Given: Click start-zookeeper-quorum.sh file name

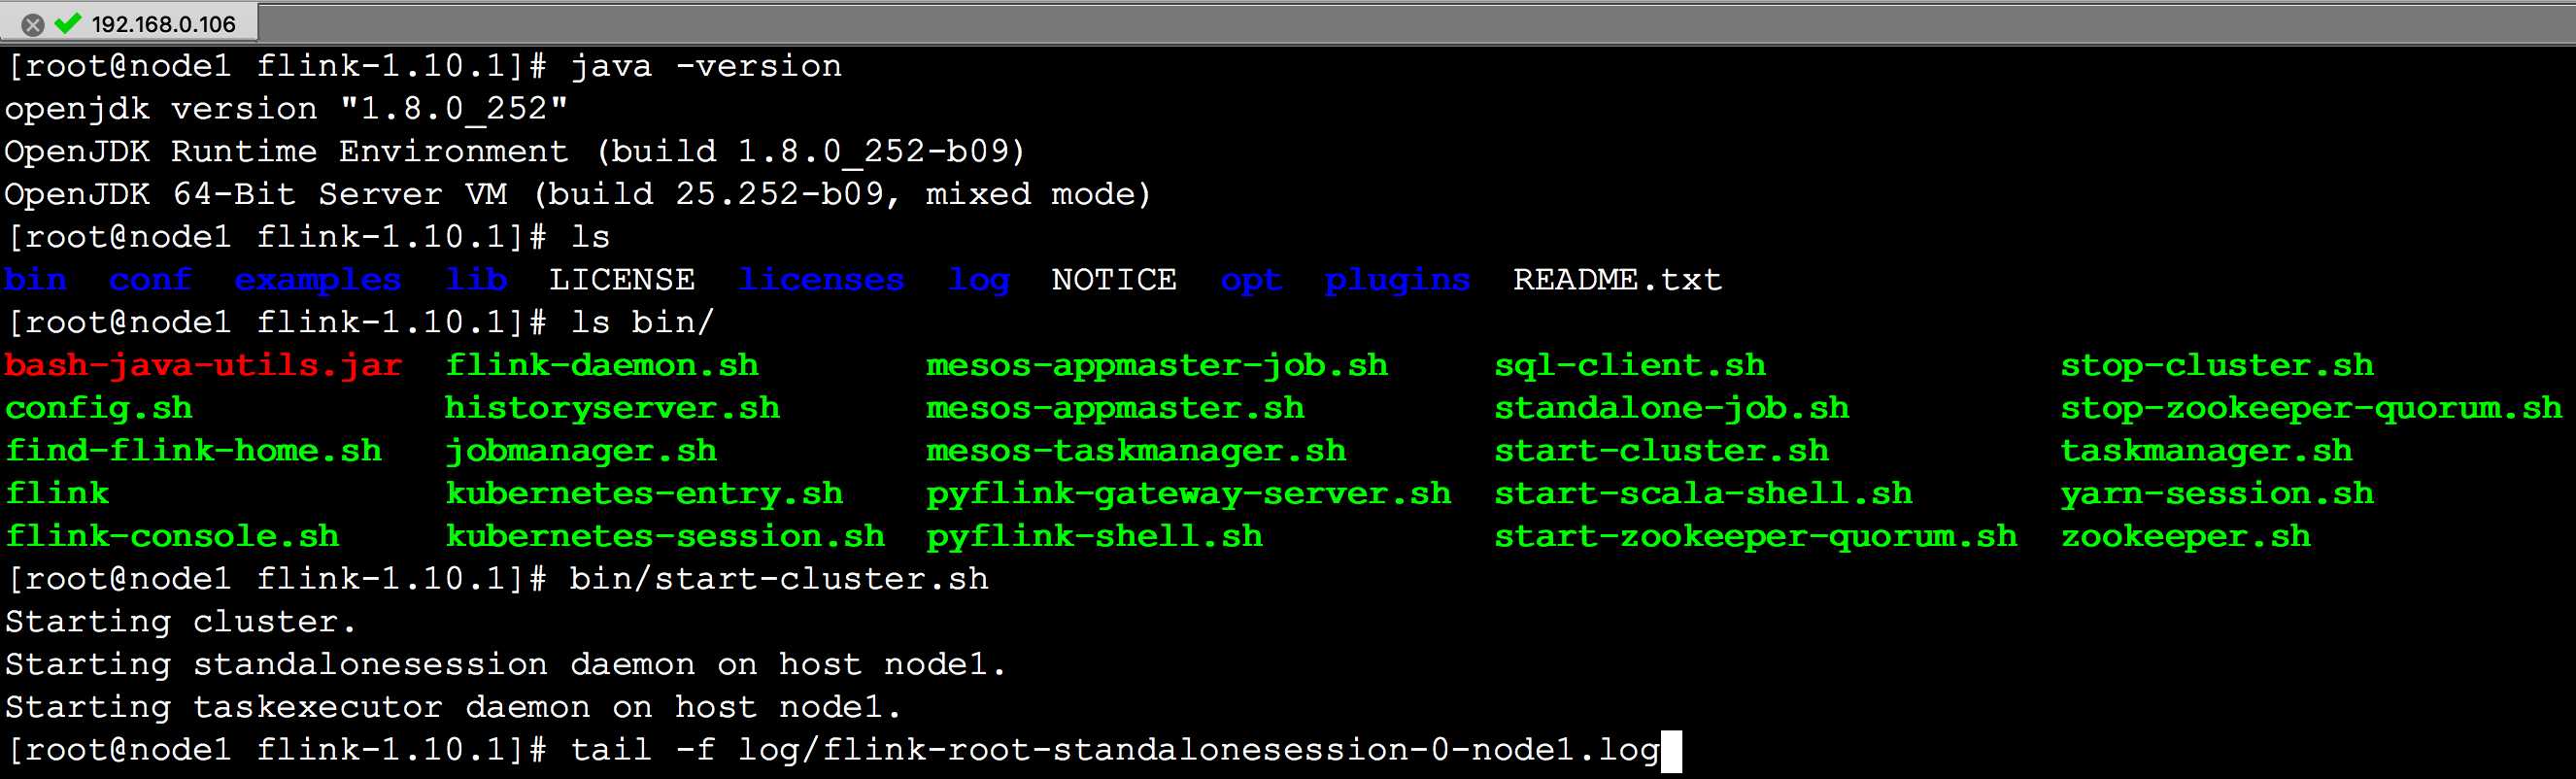Looking at the screenshot, I should pos(1756,538).
